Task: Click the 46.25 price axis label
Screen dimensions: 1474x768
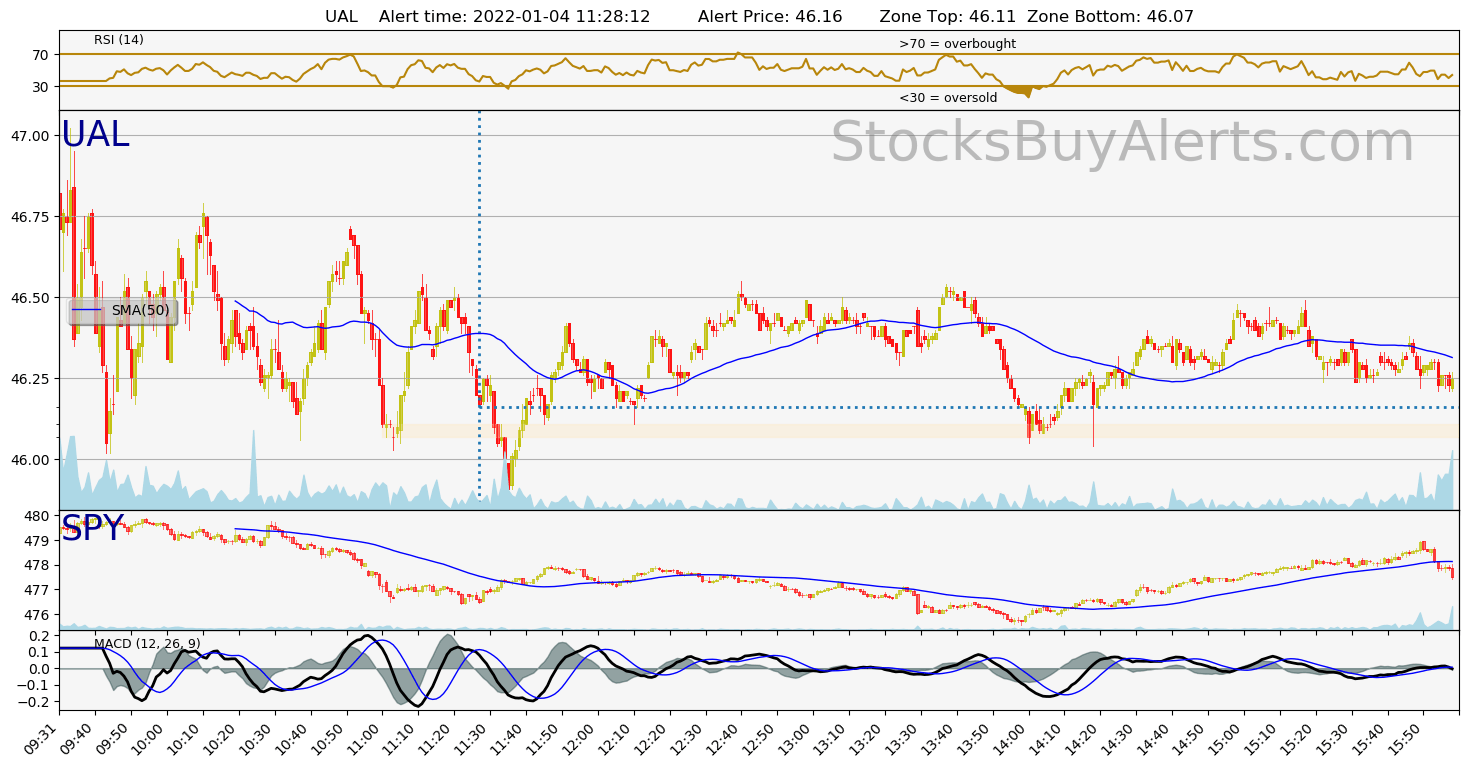Action: pyautogui.click(x=32, y=379)
